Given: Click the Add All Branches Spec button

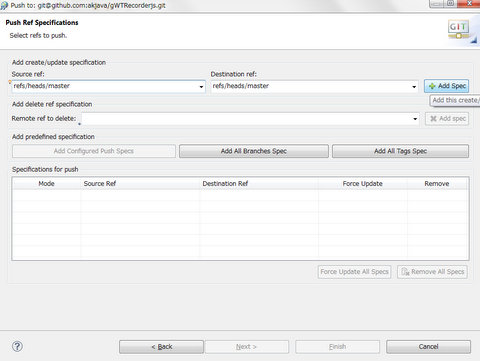Looking at the screenshot, I should click(x=254, y=151).
